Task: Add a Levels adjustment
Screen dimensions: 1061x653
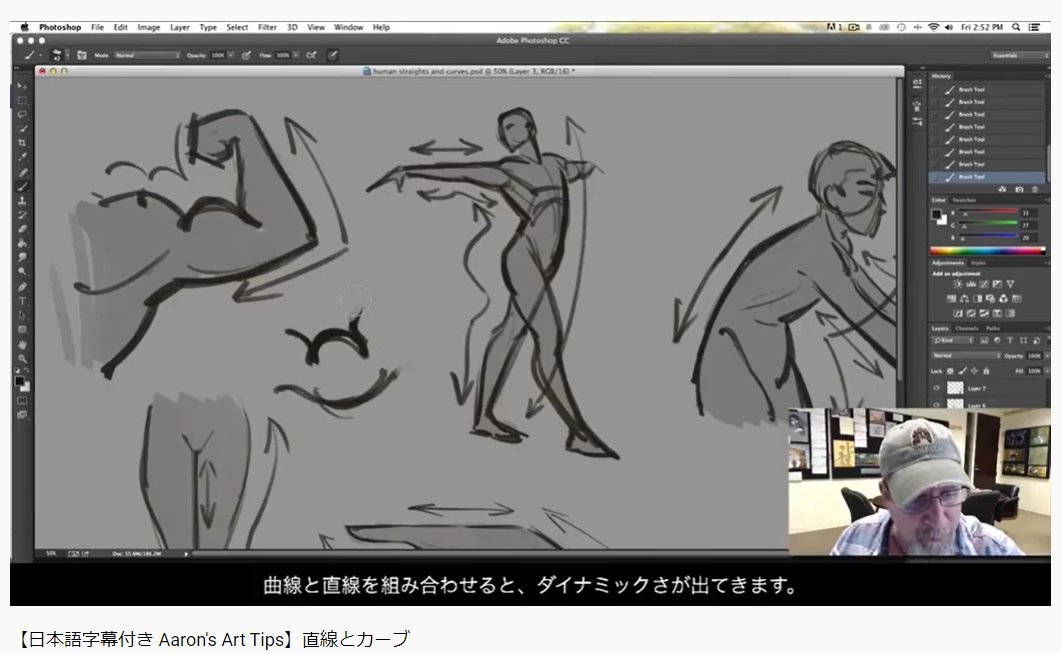Action: click(971, 285)
